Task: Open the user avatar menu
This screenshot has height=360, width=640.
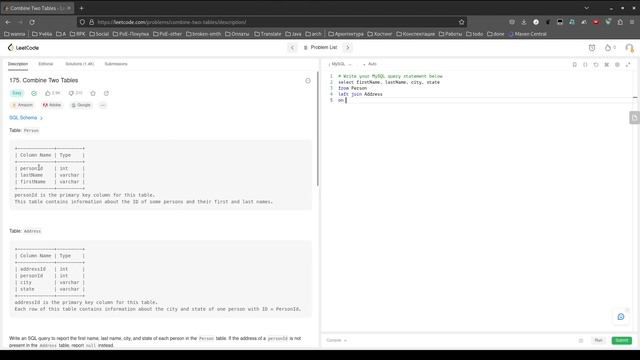Action: point(629,48)
